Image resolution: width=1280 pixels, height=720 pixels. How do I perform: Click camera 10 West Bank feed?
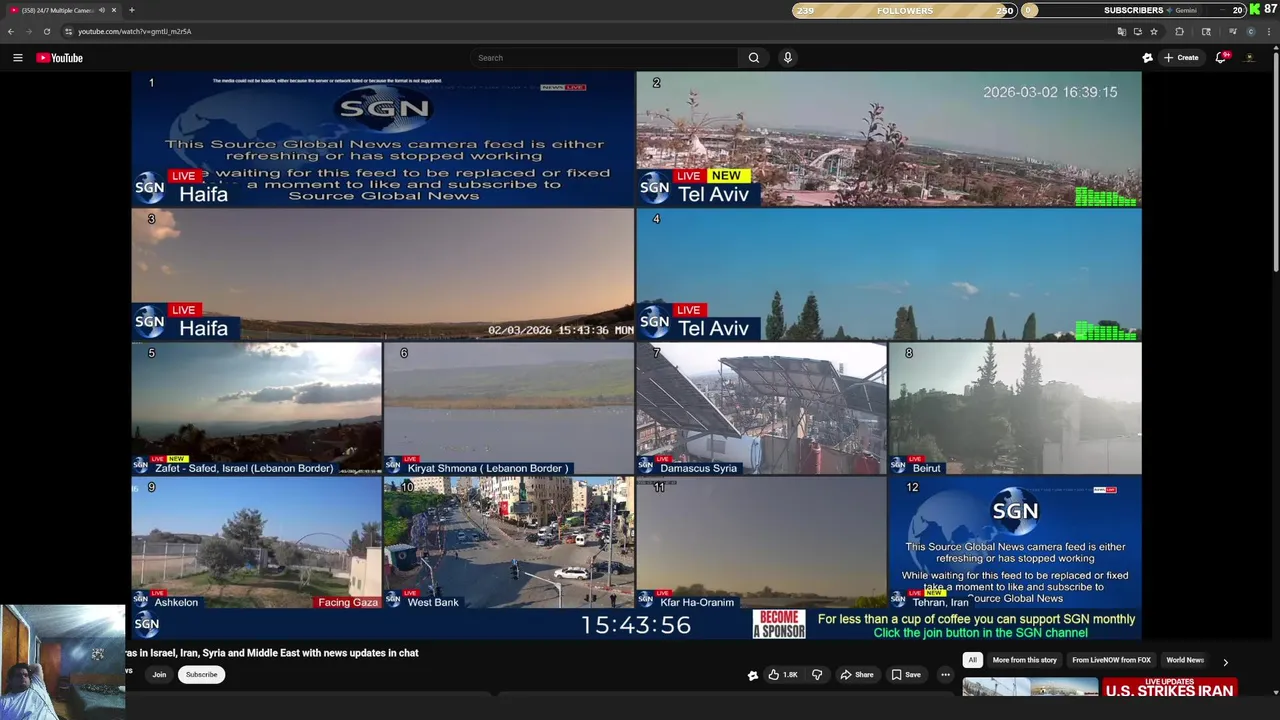click(x=508, y=543)
